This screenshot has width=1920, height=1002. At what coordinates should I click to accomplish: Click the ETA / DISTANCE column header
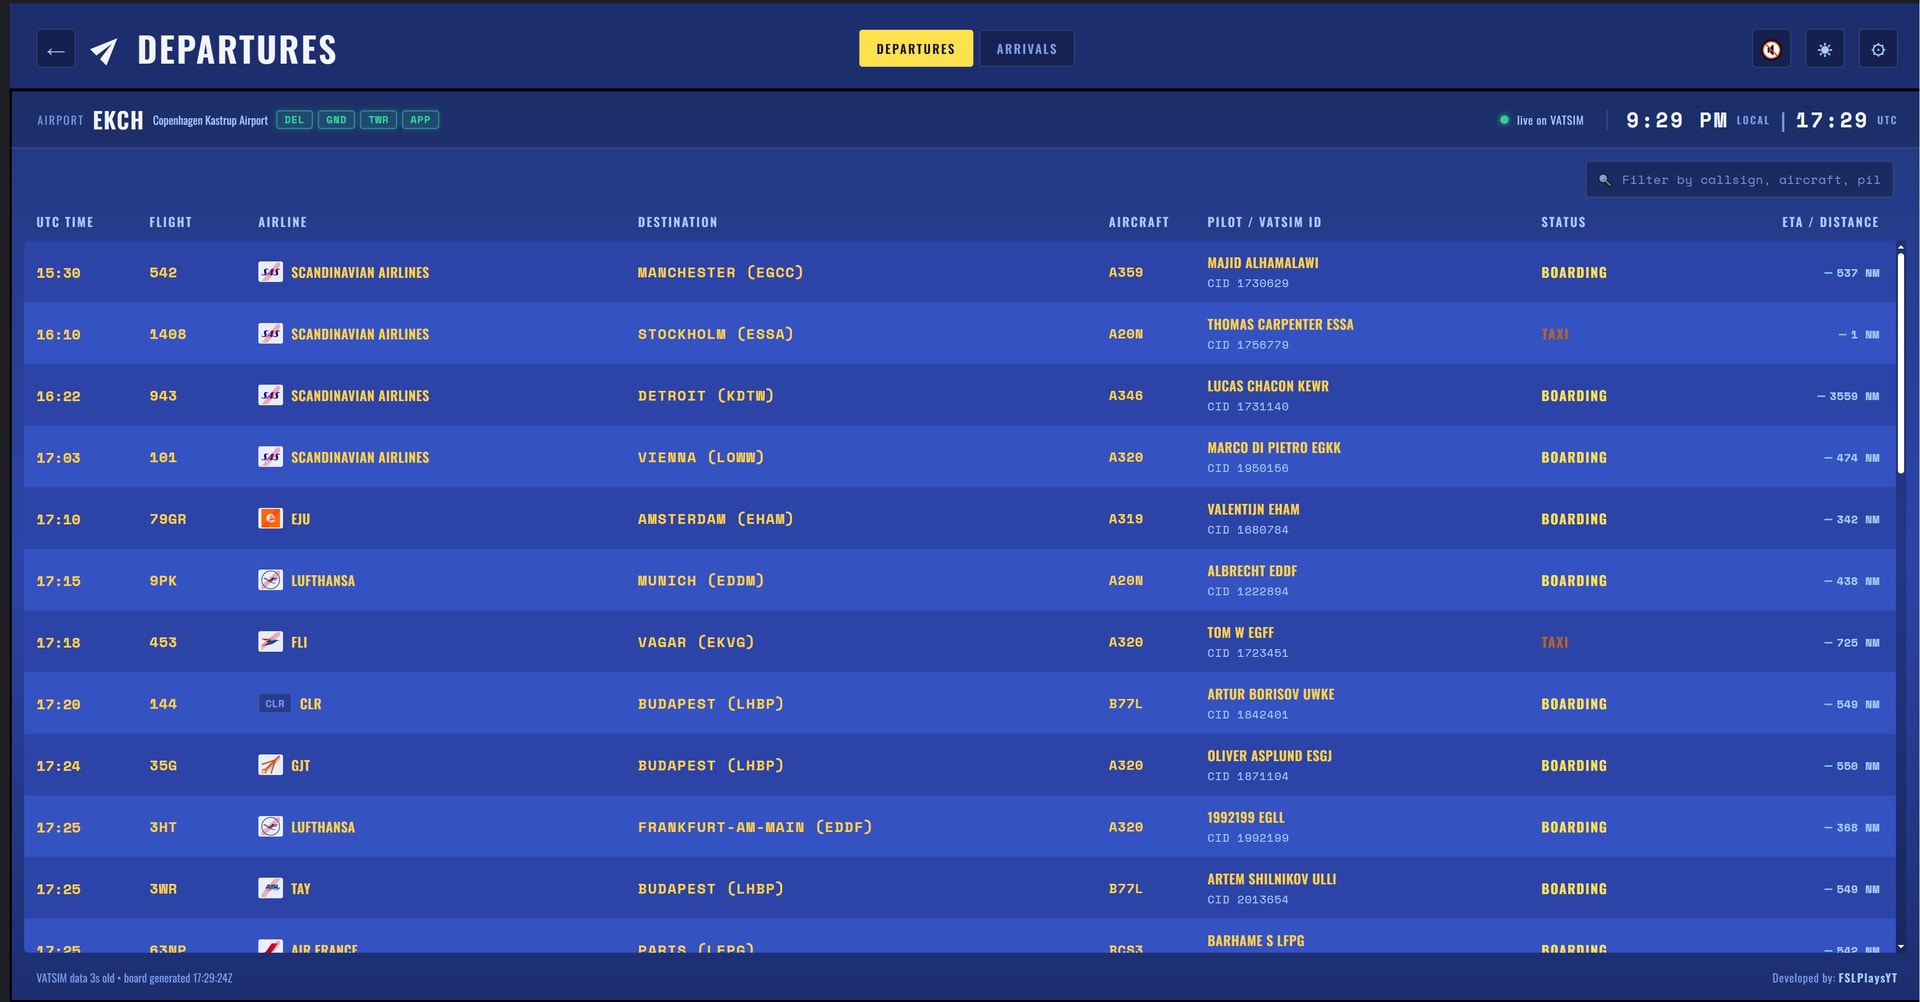coord(1830,222)
